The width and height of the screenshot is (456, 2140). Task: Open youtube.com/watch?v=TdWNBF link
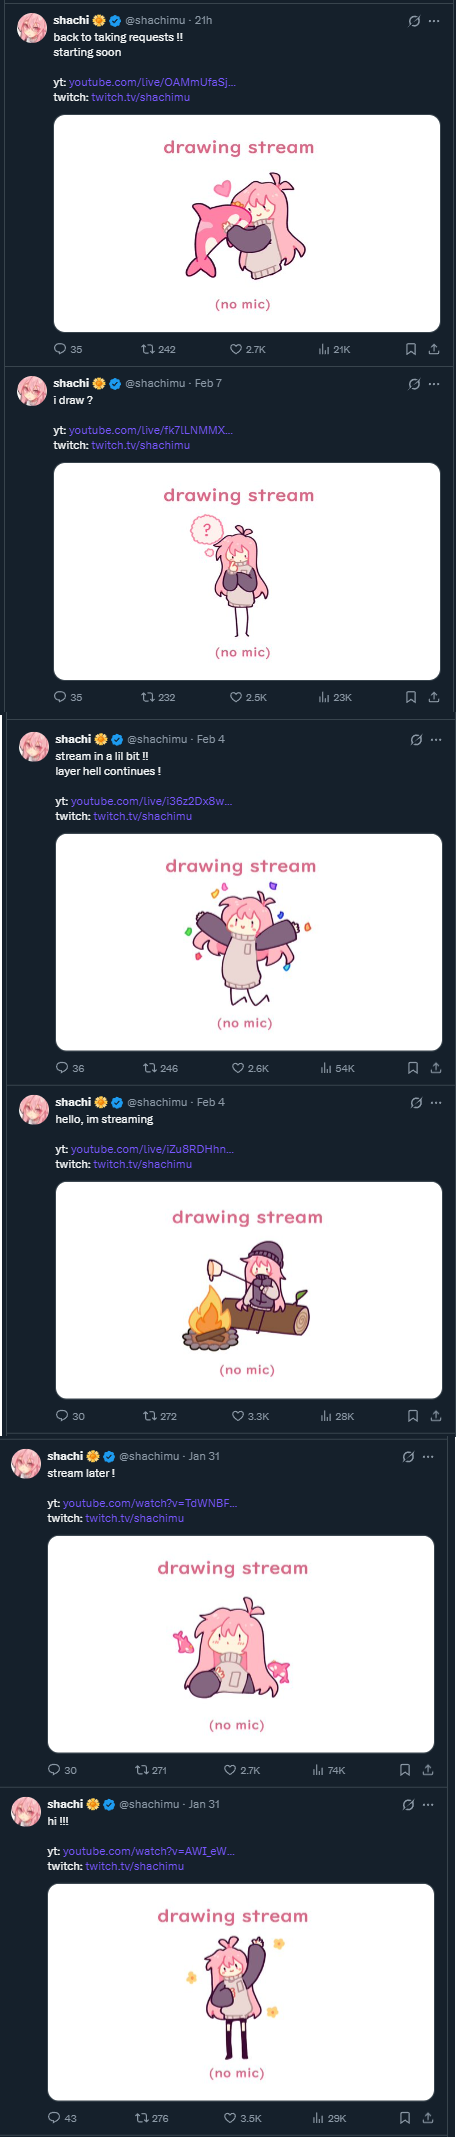click(150, 1503)
